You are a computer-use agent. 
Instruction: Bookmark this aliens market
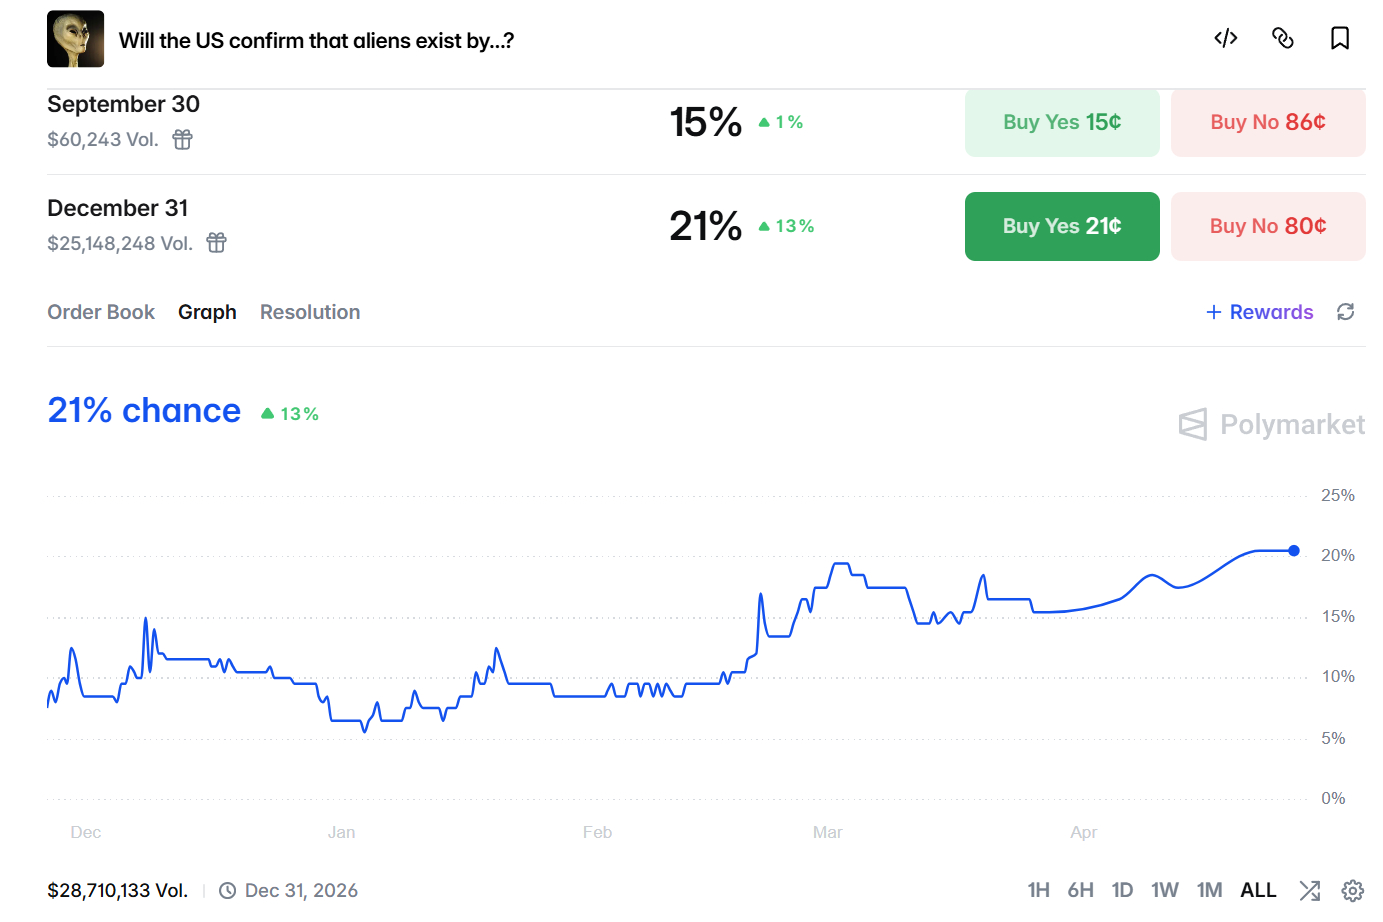coord(1340,38)
